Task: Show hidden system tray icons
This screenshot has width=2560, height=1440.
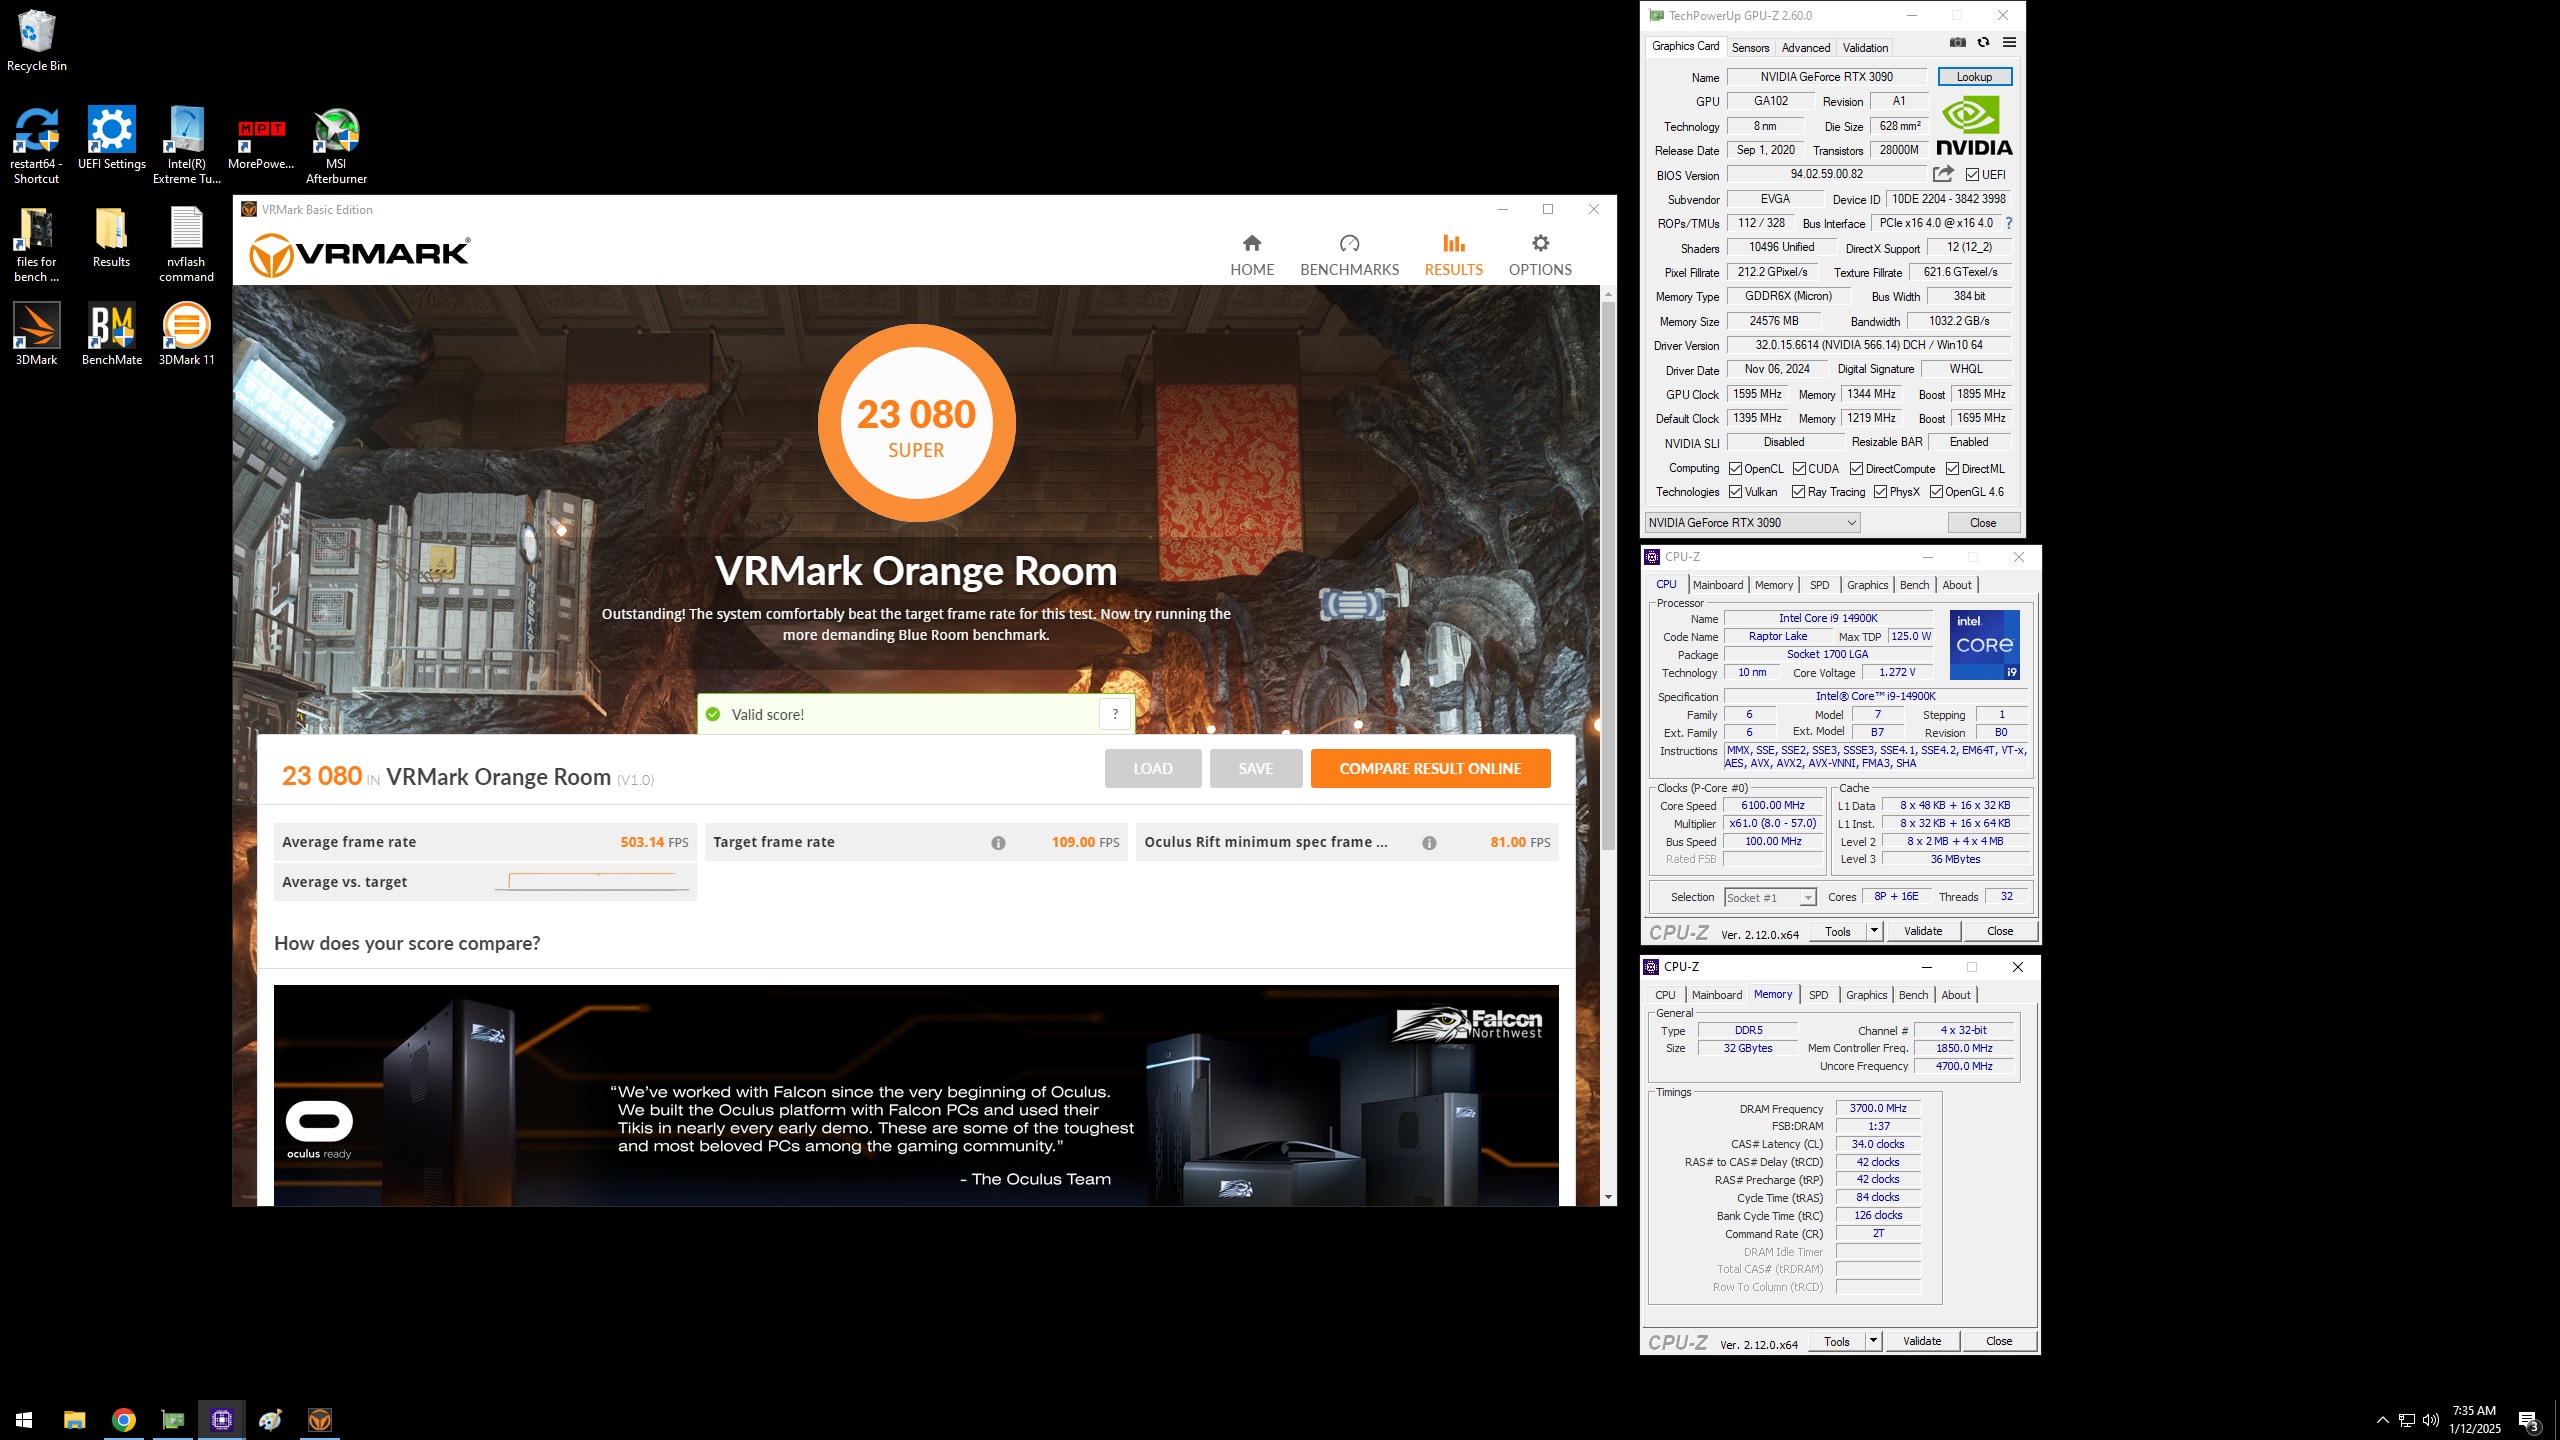Action: click(x=2382, y=1420)
